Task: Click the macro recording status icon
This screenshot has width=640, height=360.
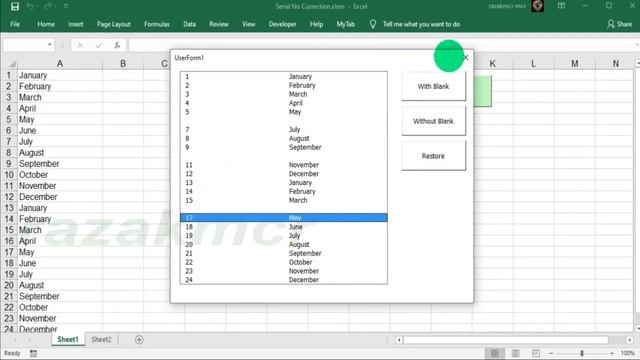Action: [x=33, y=353]
